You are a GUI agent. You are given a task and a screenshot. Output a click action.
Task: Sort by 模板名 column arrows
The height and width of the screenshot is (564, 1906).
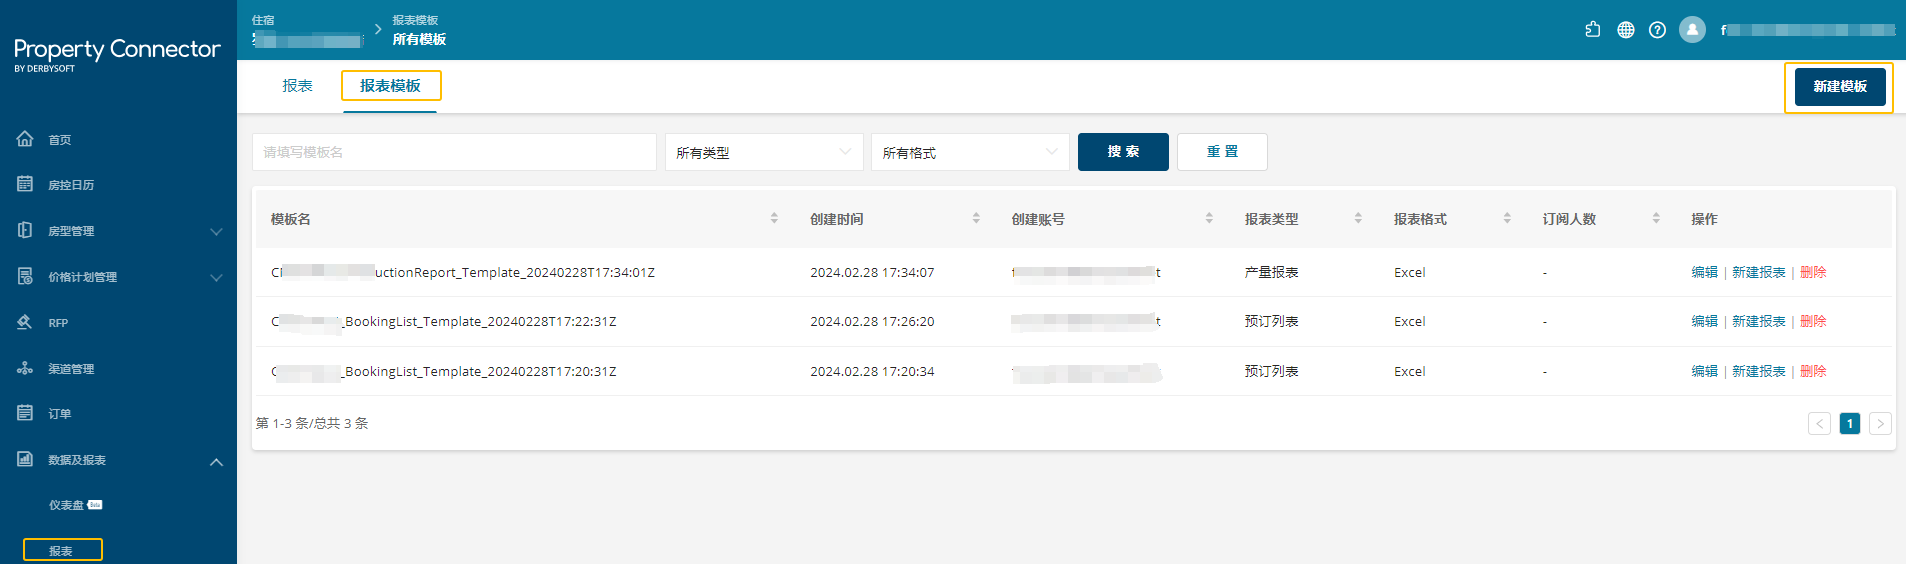pos(774,218)
